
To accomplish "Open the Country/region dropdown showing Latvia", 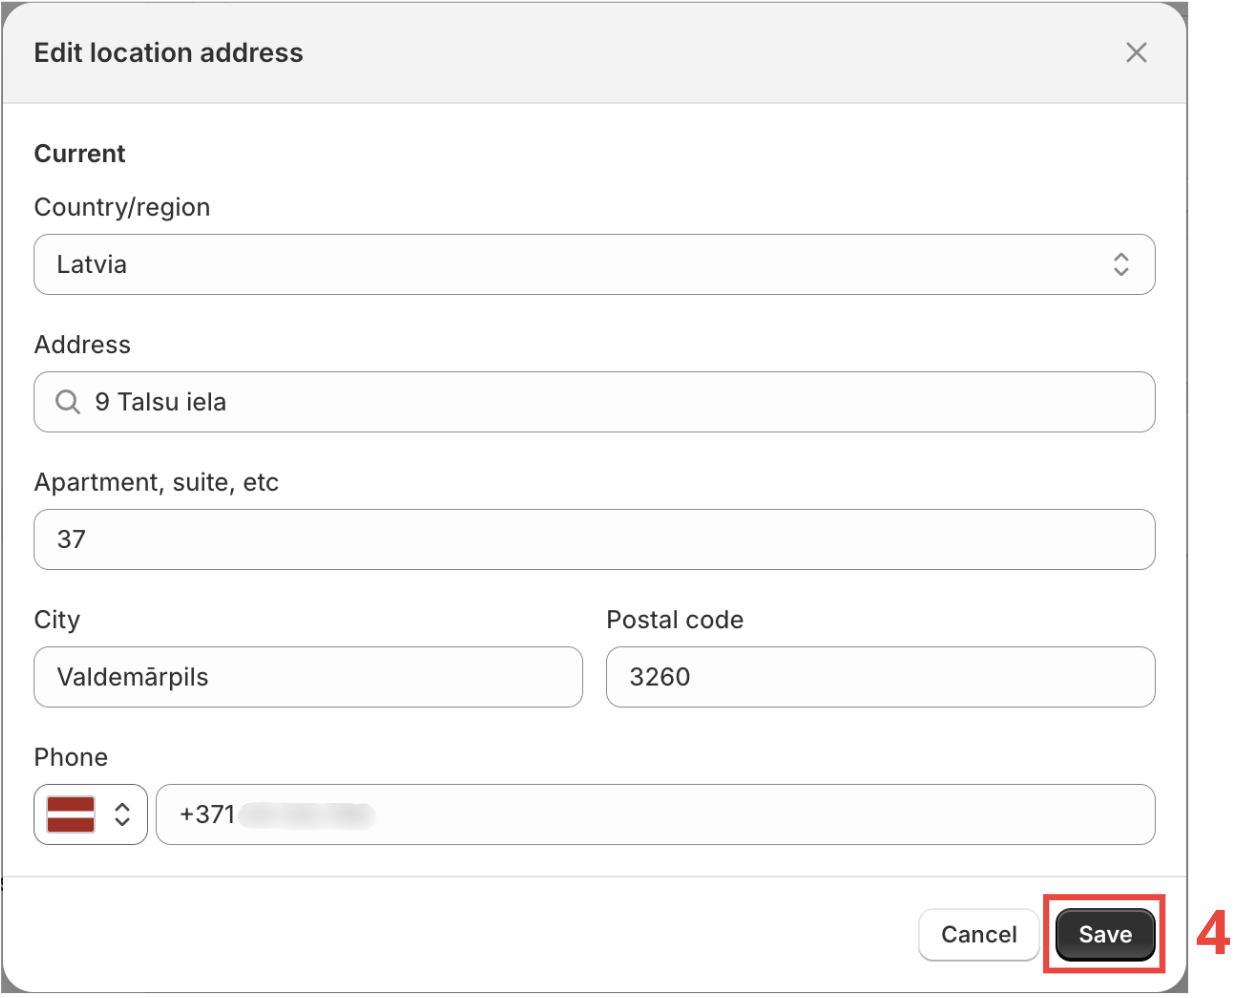I will 594,264.
